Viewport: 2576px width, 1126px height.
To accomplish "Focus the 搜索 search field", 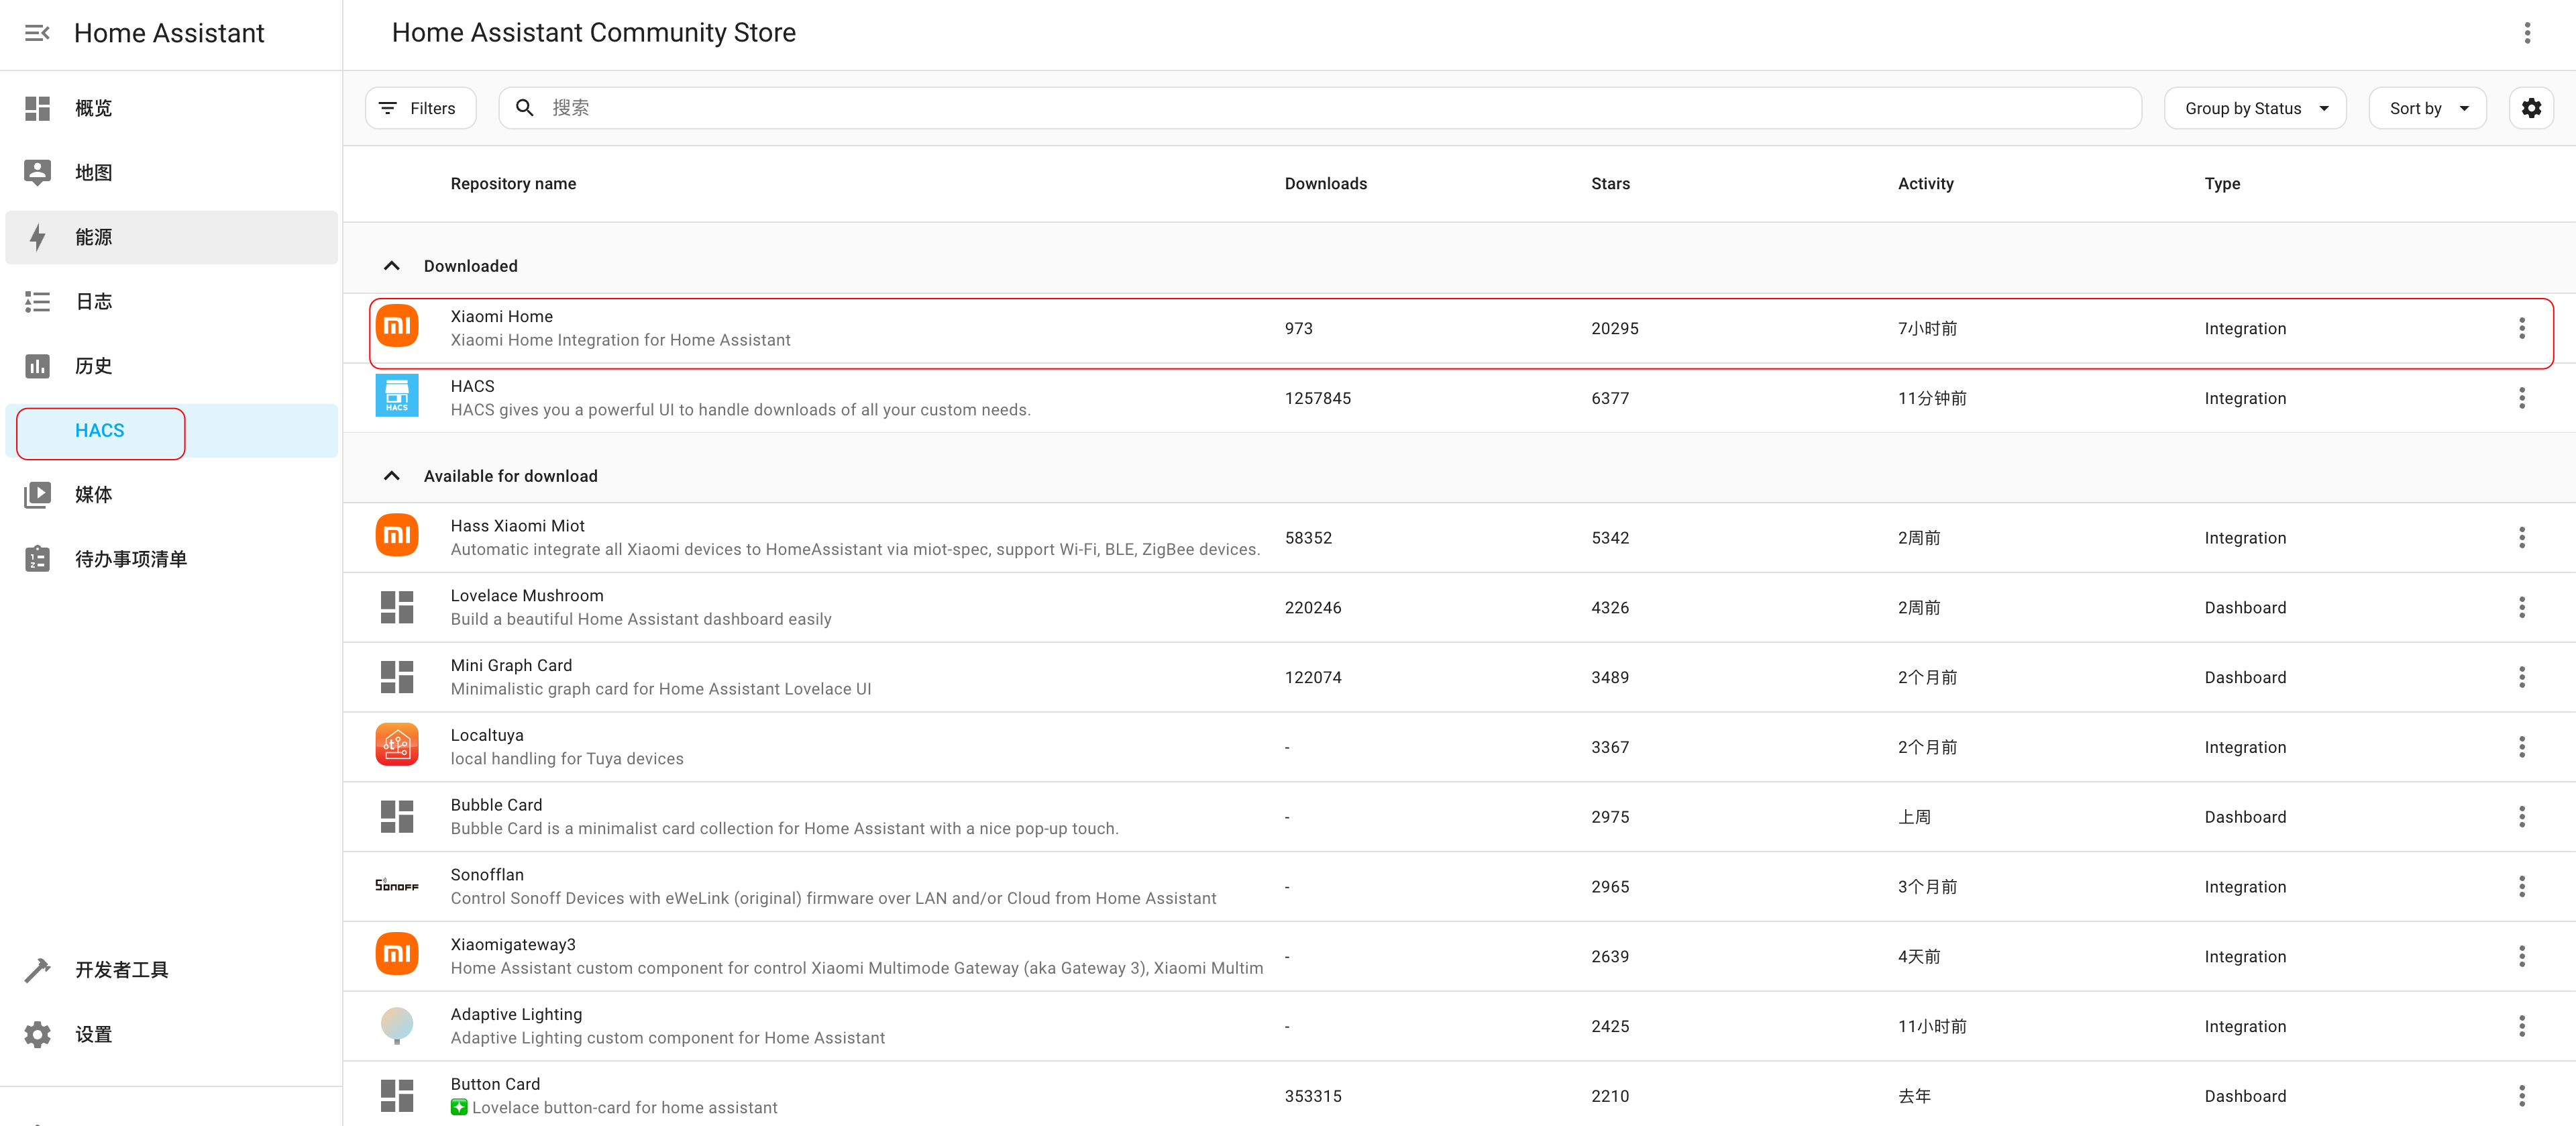I will [1320, 108].
